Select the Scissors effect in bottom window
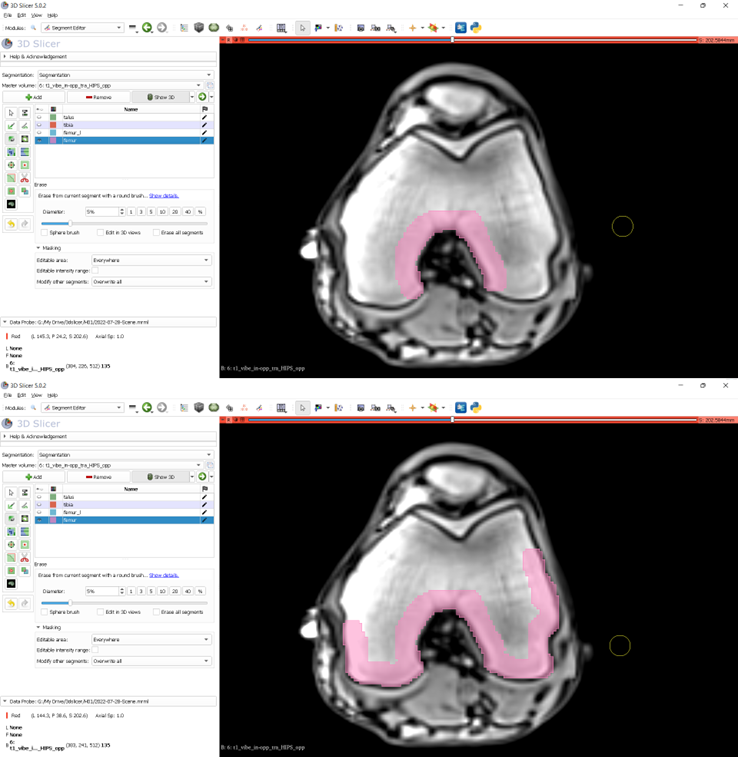The height and width of the screenshot is (757, 738). click(25, 558)
